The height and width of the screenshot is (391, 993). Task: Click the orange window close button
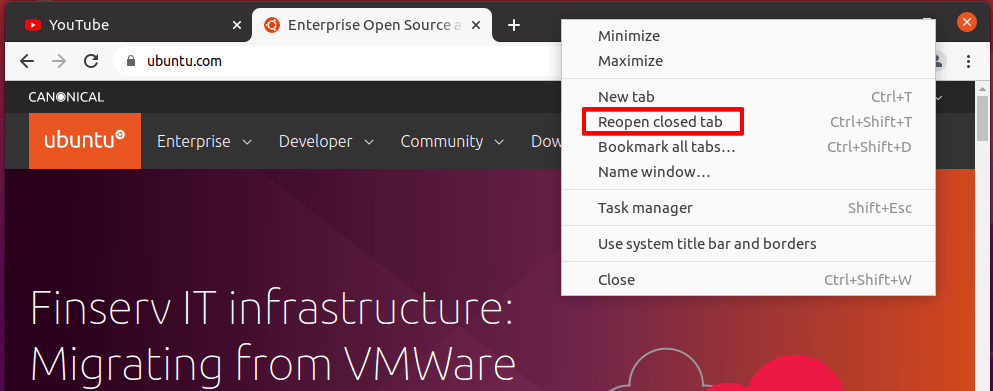[x=966, y=23]
